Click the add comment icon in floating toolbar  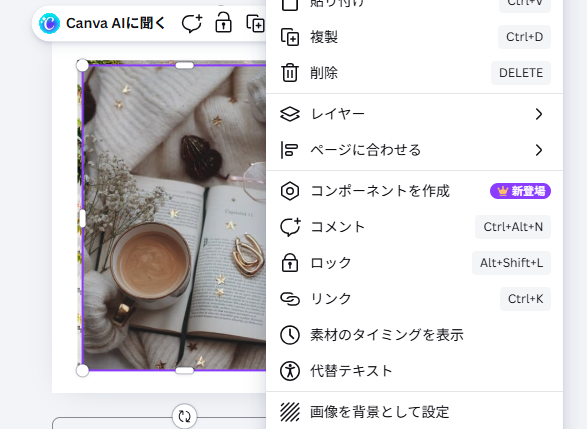192,24
